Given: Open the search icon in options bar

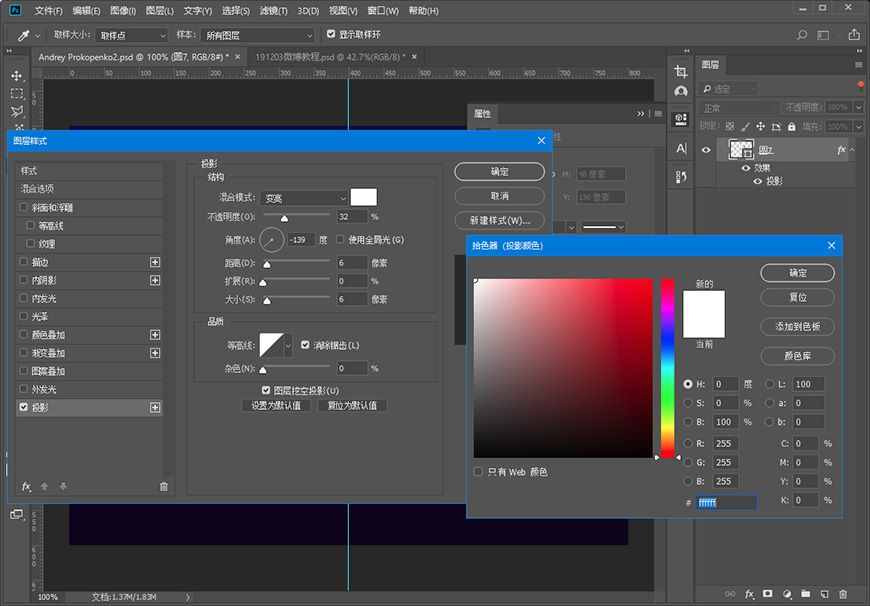Looking at the screenshot, I should [x=802, y=35].
